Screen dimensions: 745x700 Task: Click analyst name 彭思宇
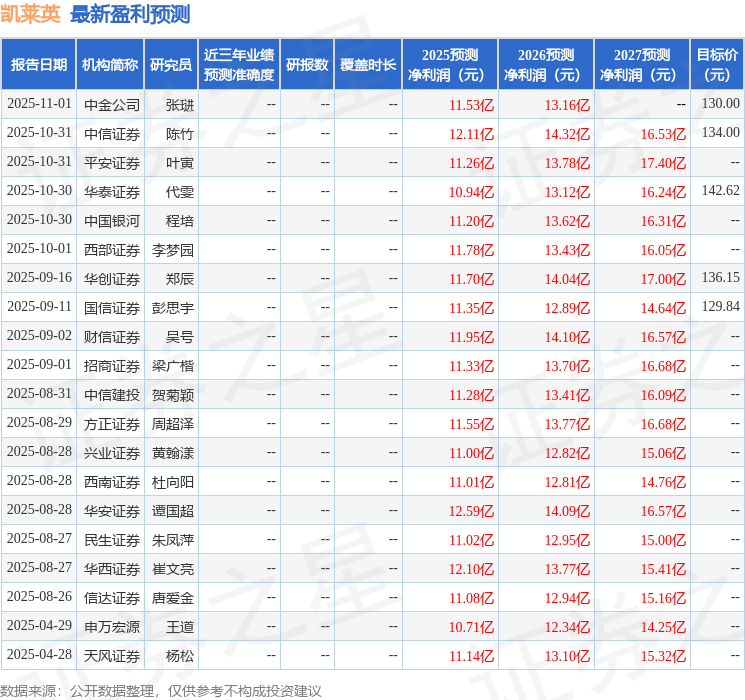(173, 307)
